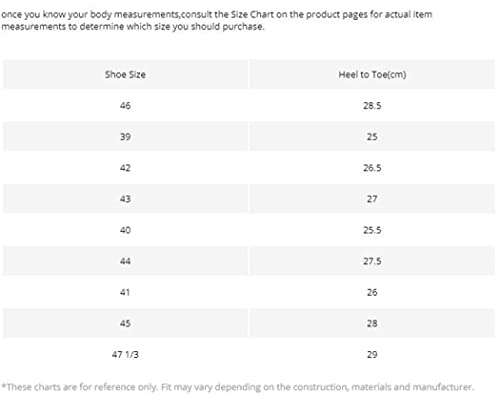Click the Heel to Toe(cm) column header
This screenshot has width=500, height=396.
[372, 74]
